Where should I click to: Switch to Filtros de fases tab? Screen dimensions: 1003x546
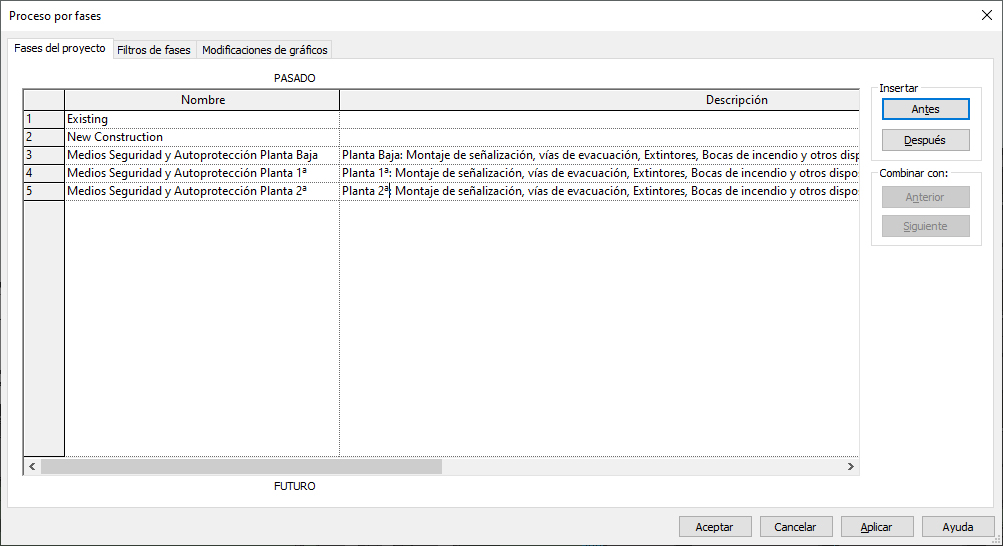tap(153, 49)
